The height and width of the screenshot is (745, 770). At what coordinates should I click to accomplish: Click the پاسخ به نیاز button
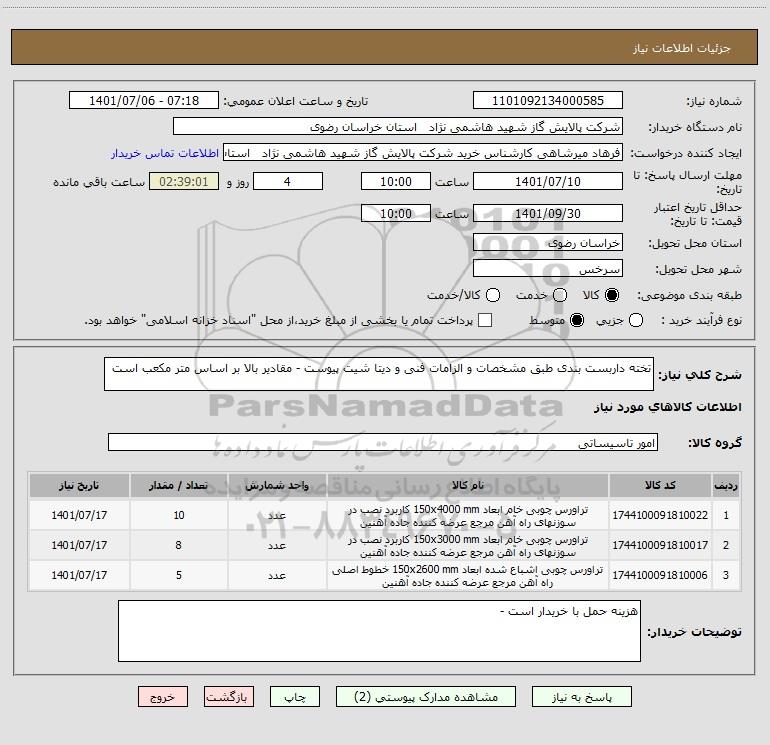click(x=582, y=697)
